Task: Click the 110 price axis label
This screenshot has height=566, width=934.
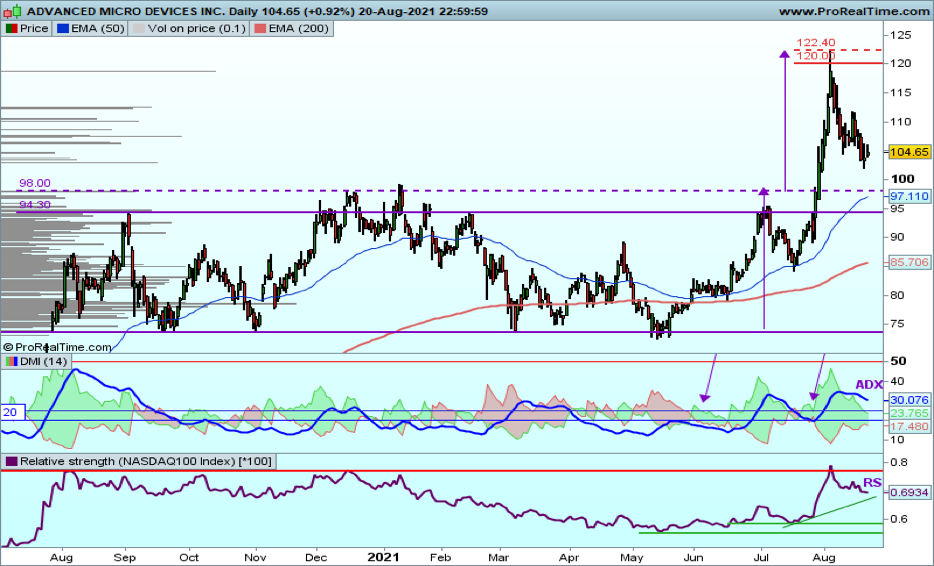Action: click(901, 122)
